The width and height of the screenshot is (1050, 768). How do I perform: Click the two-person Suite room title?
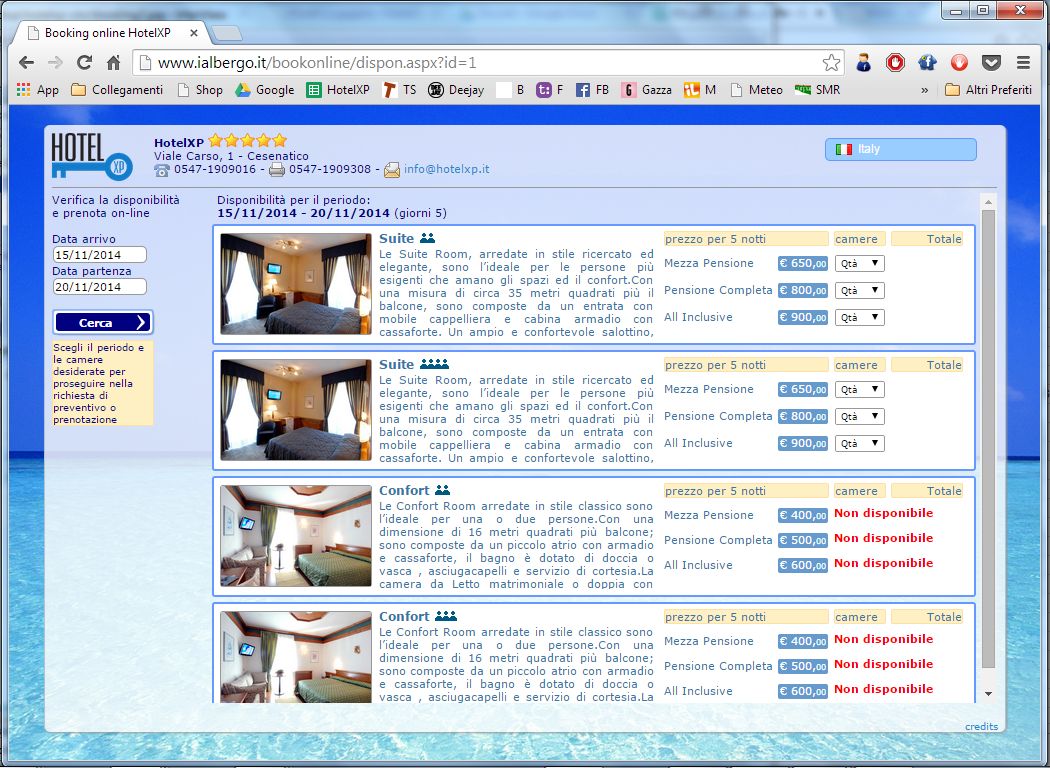click(x=396, y=238)
